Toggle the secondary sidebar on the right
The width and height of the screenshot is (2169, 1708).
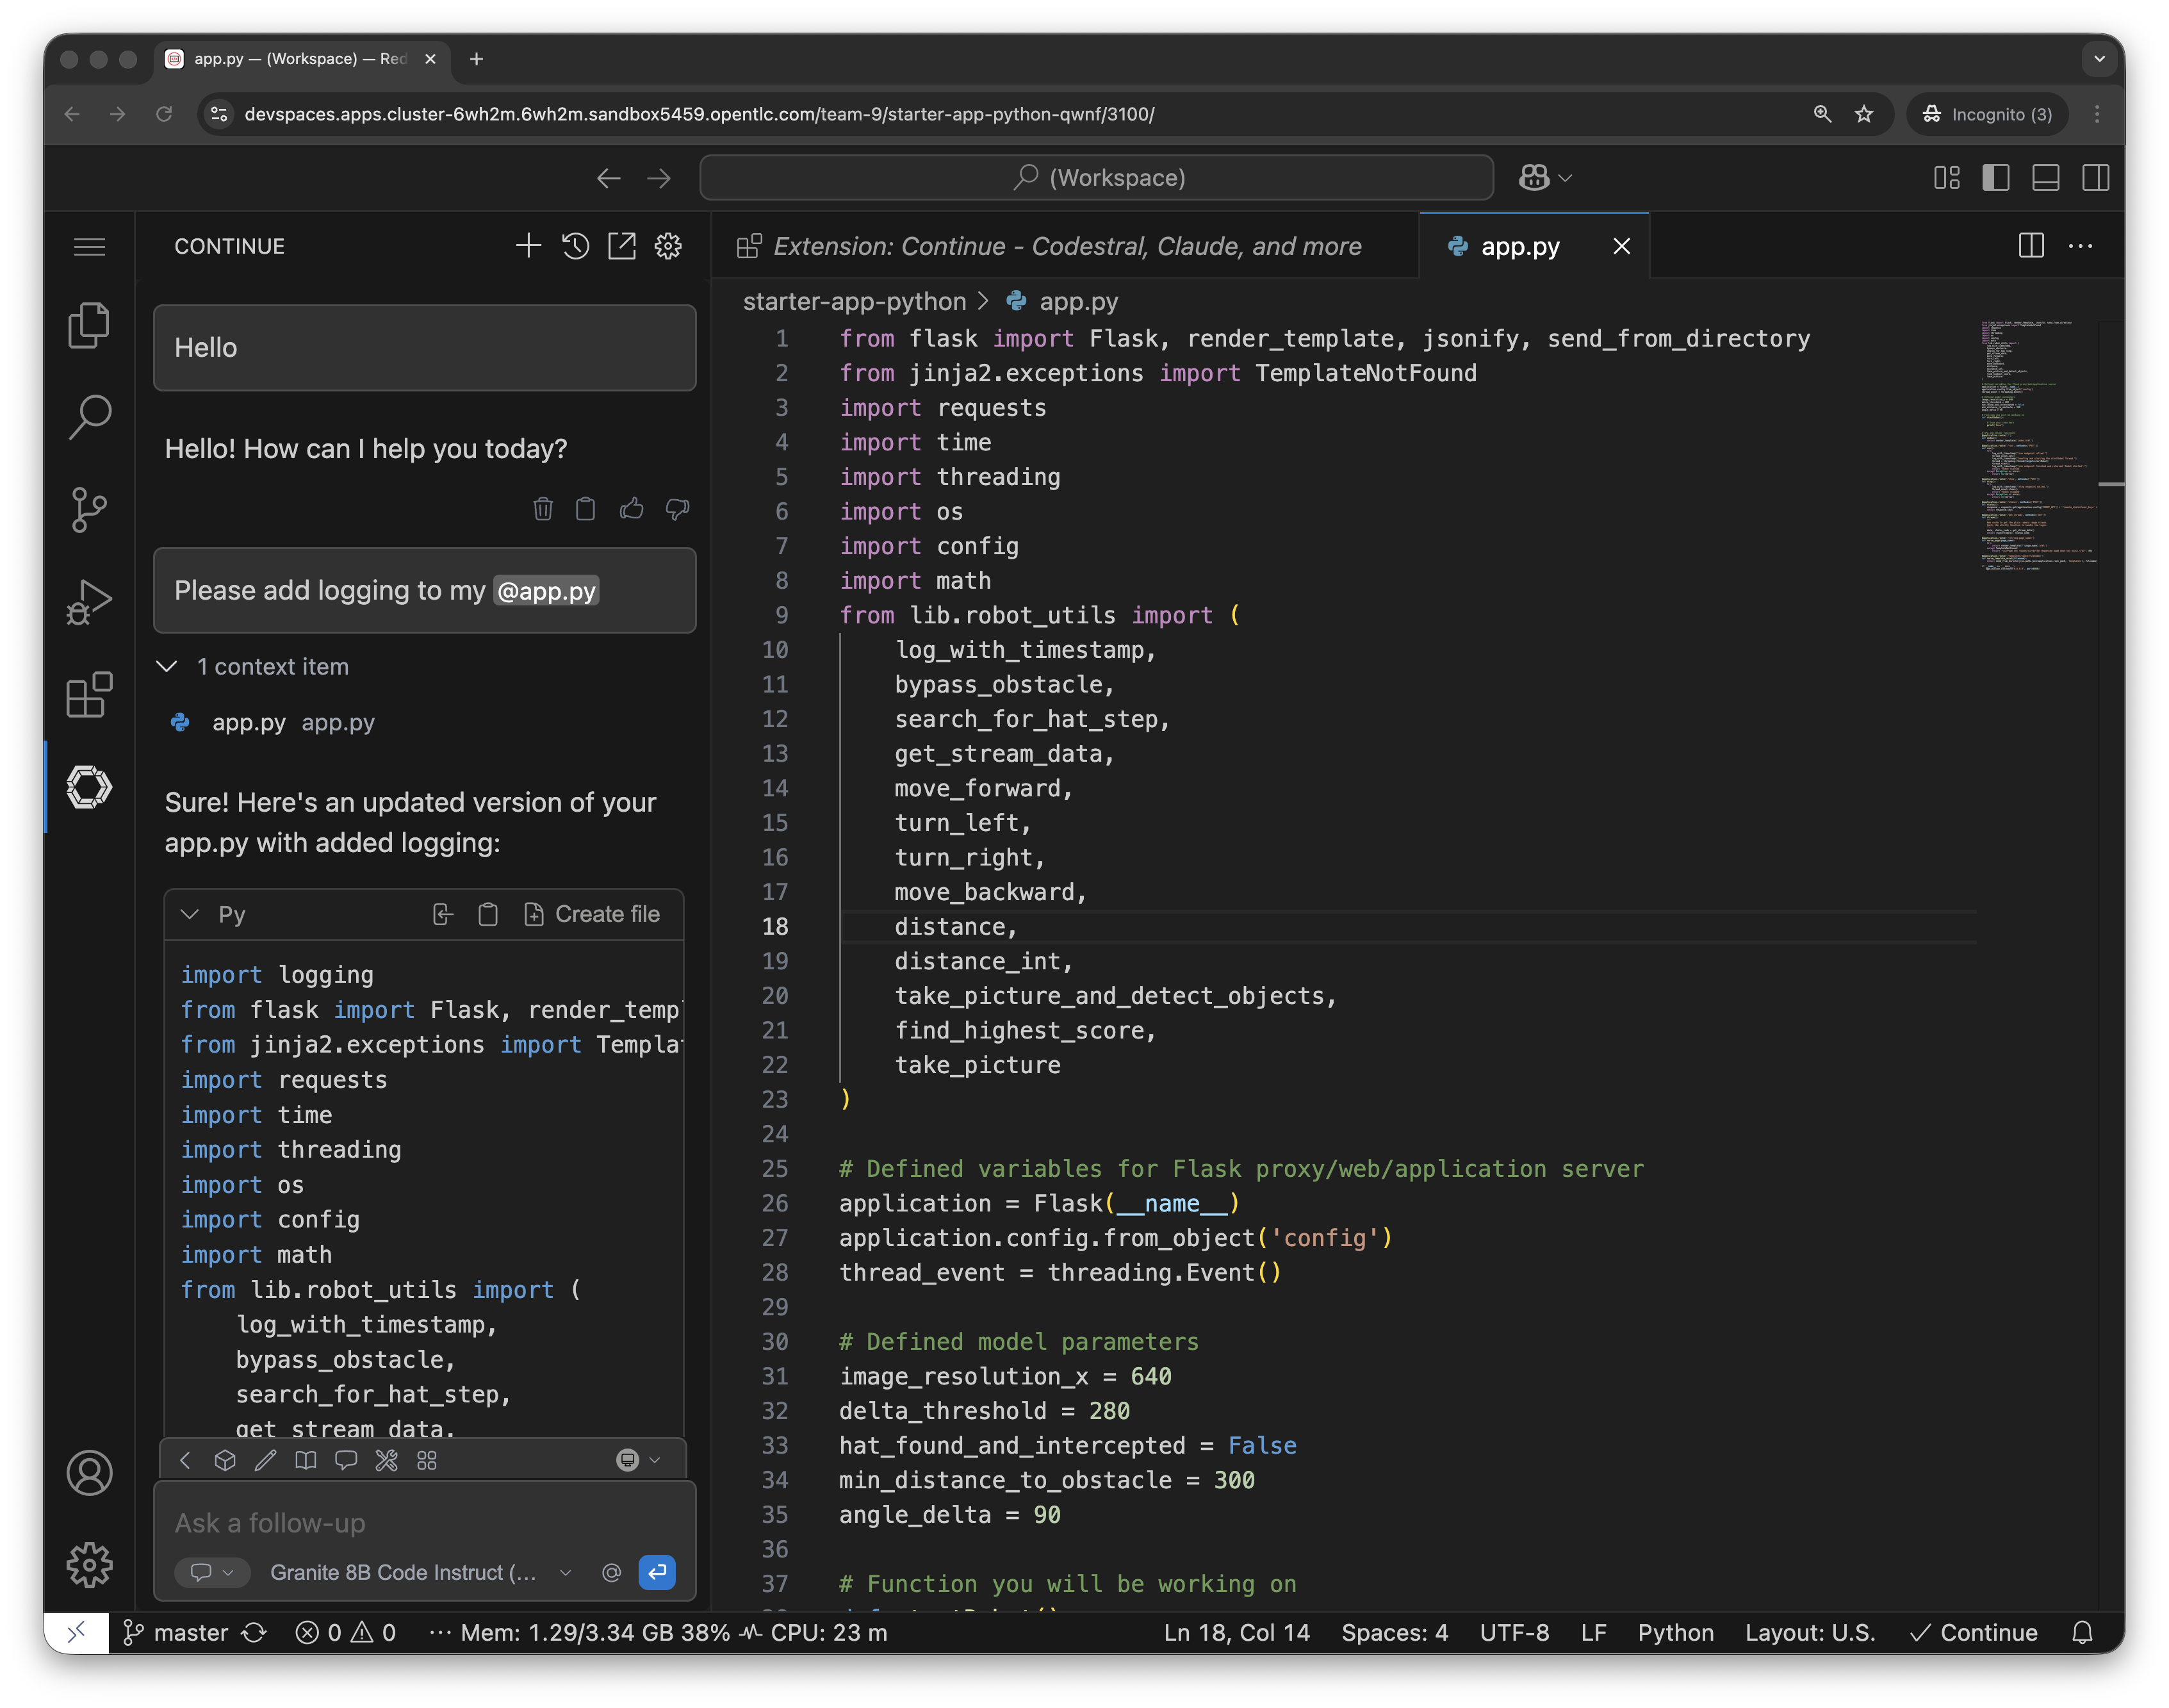2096,178
